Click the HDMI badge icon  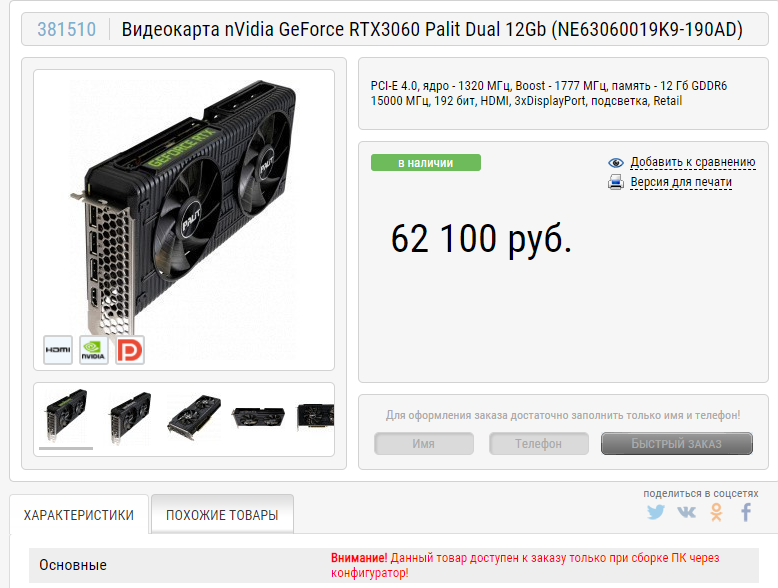pyautogui.click(x=58, y=350)
